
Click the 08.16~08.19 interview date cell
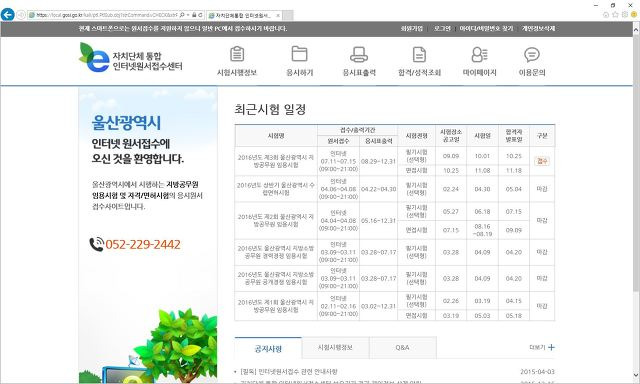pyautogui.click(x=482, y=230)
